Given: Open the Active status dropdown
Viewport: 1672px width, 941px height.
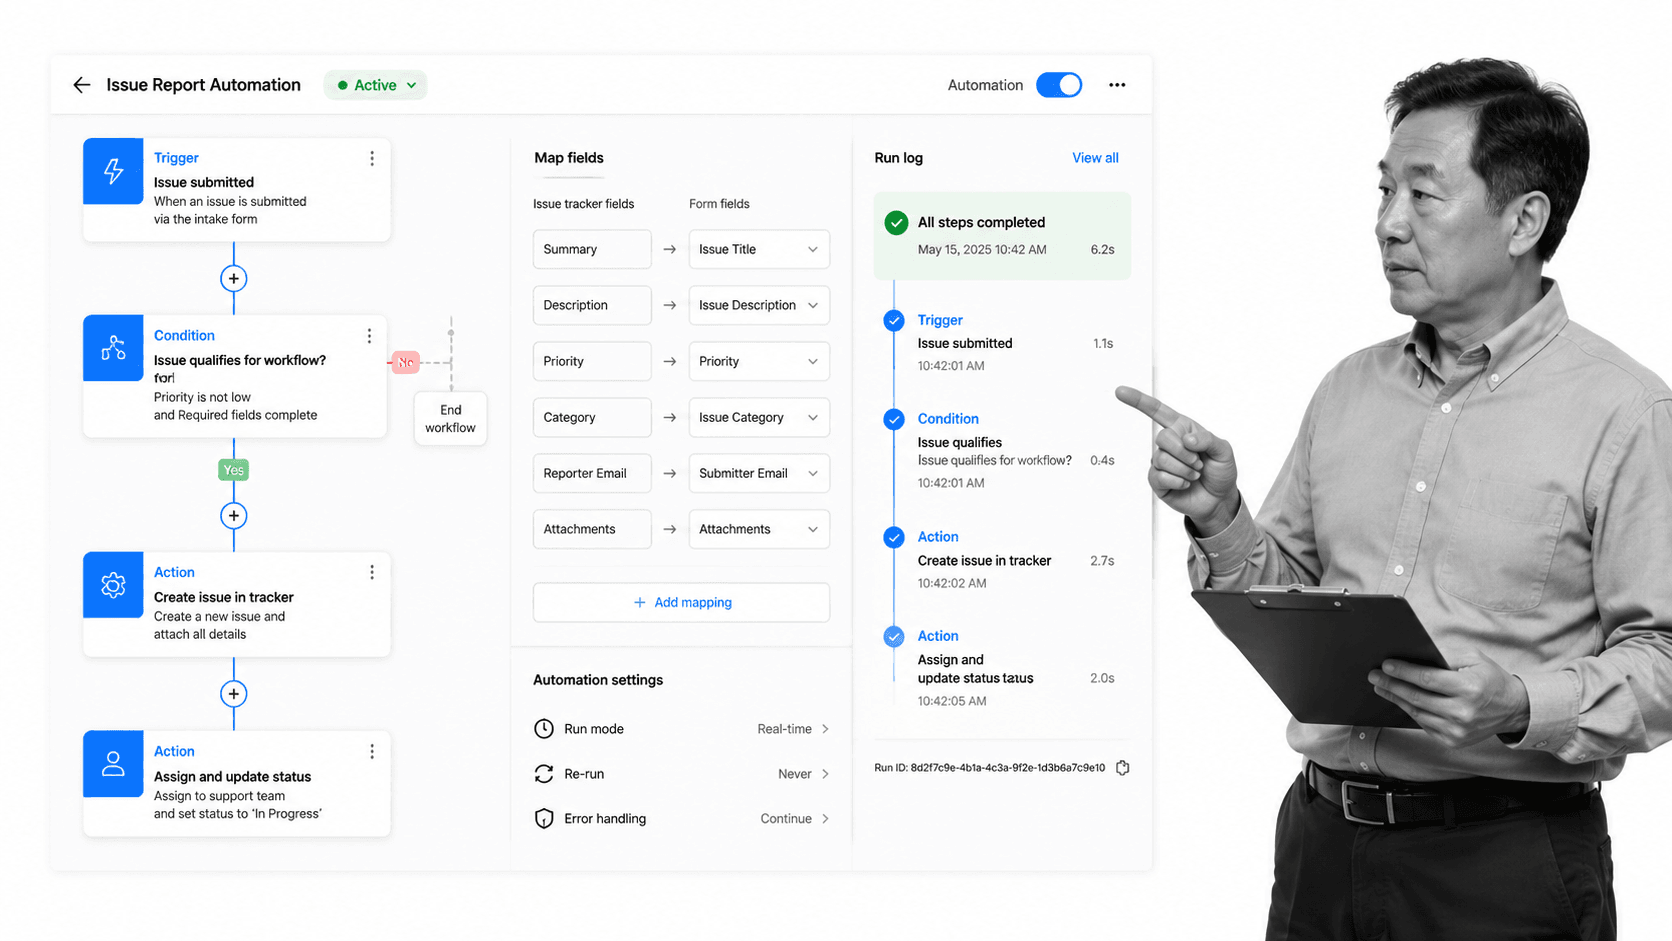Looking at the screenshot, I should tap(375, 85).
